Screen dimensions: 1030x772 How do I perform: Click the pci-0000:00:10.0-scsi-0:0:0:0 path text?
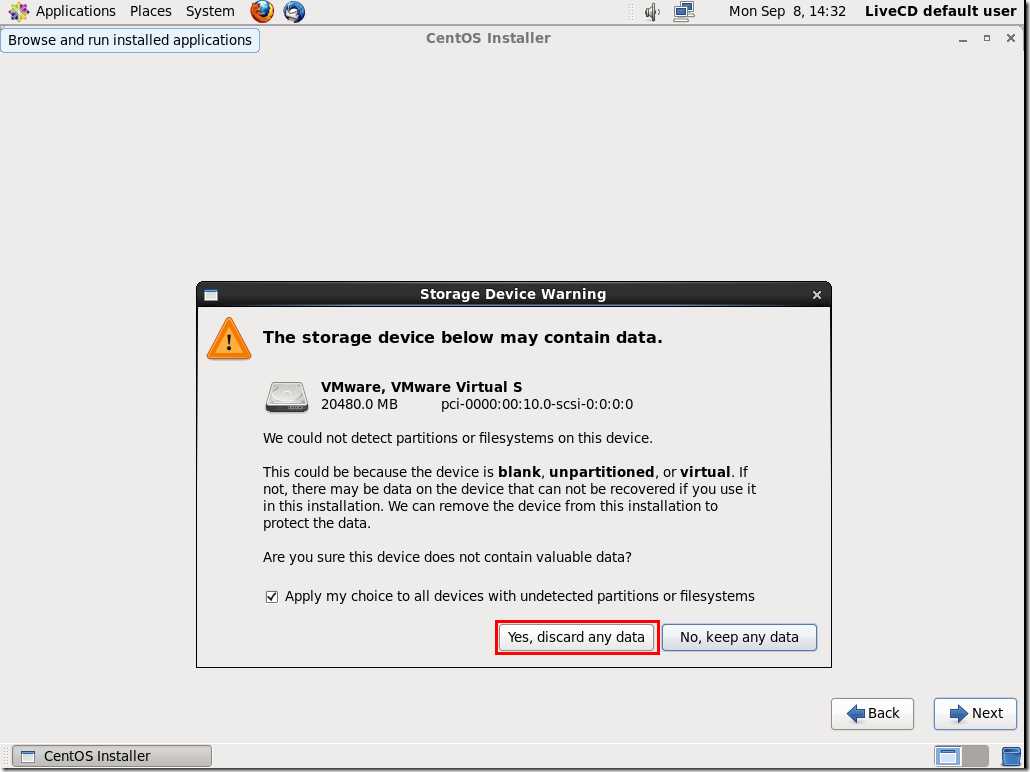537,405
